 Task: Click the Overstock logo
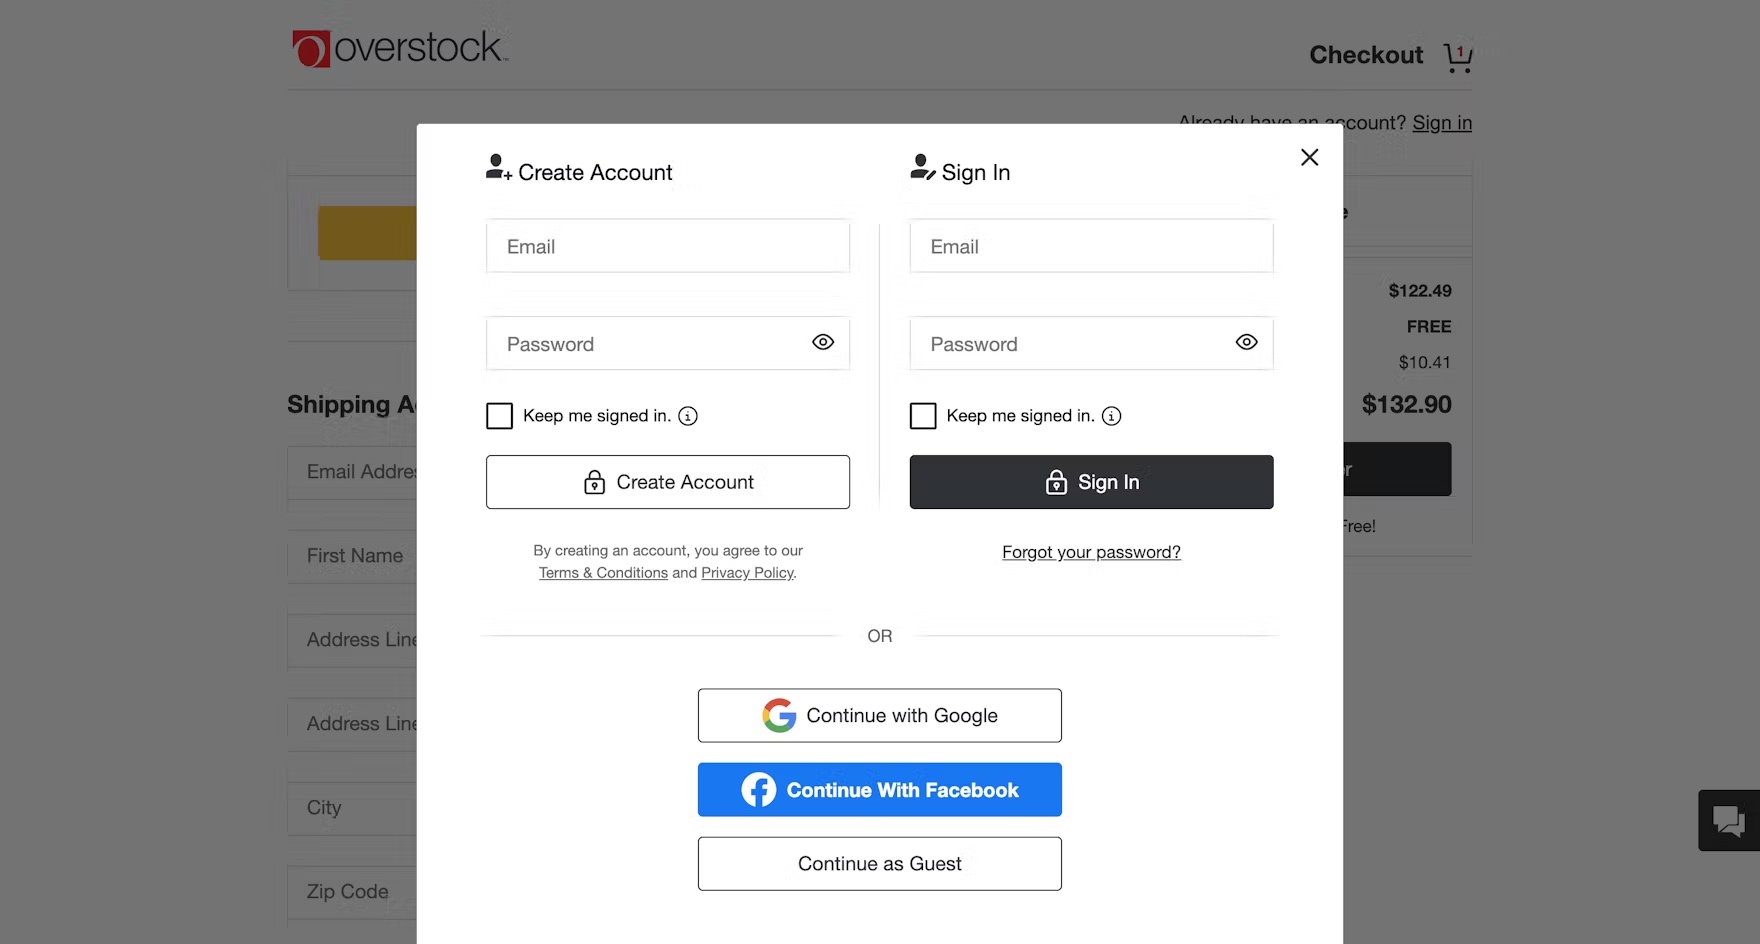point(400,48)
